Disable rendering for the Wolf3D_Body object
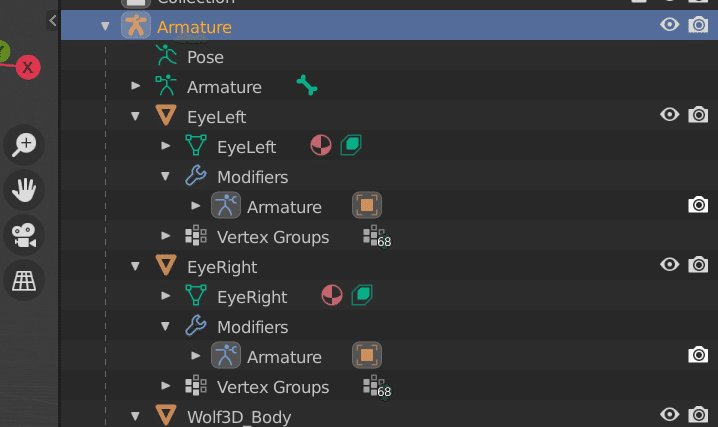The width and height of the screenshot is (718, 427). pos(699,415)
